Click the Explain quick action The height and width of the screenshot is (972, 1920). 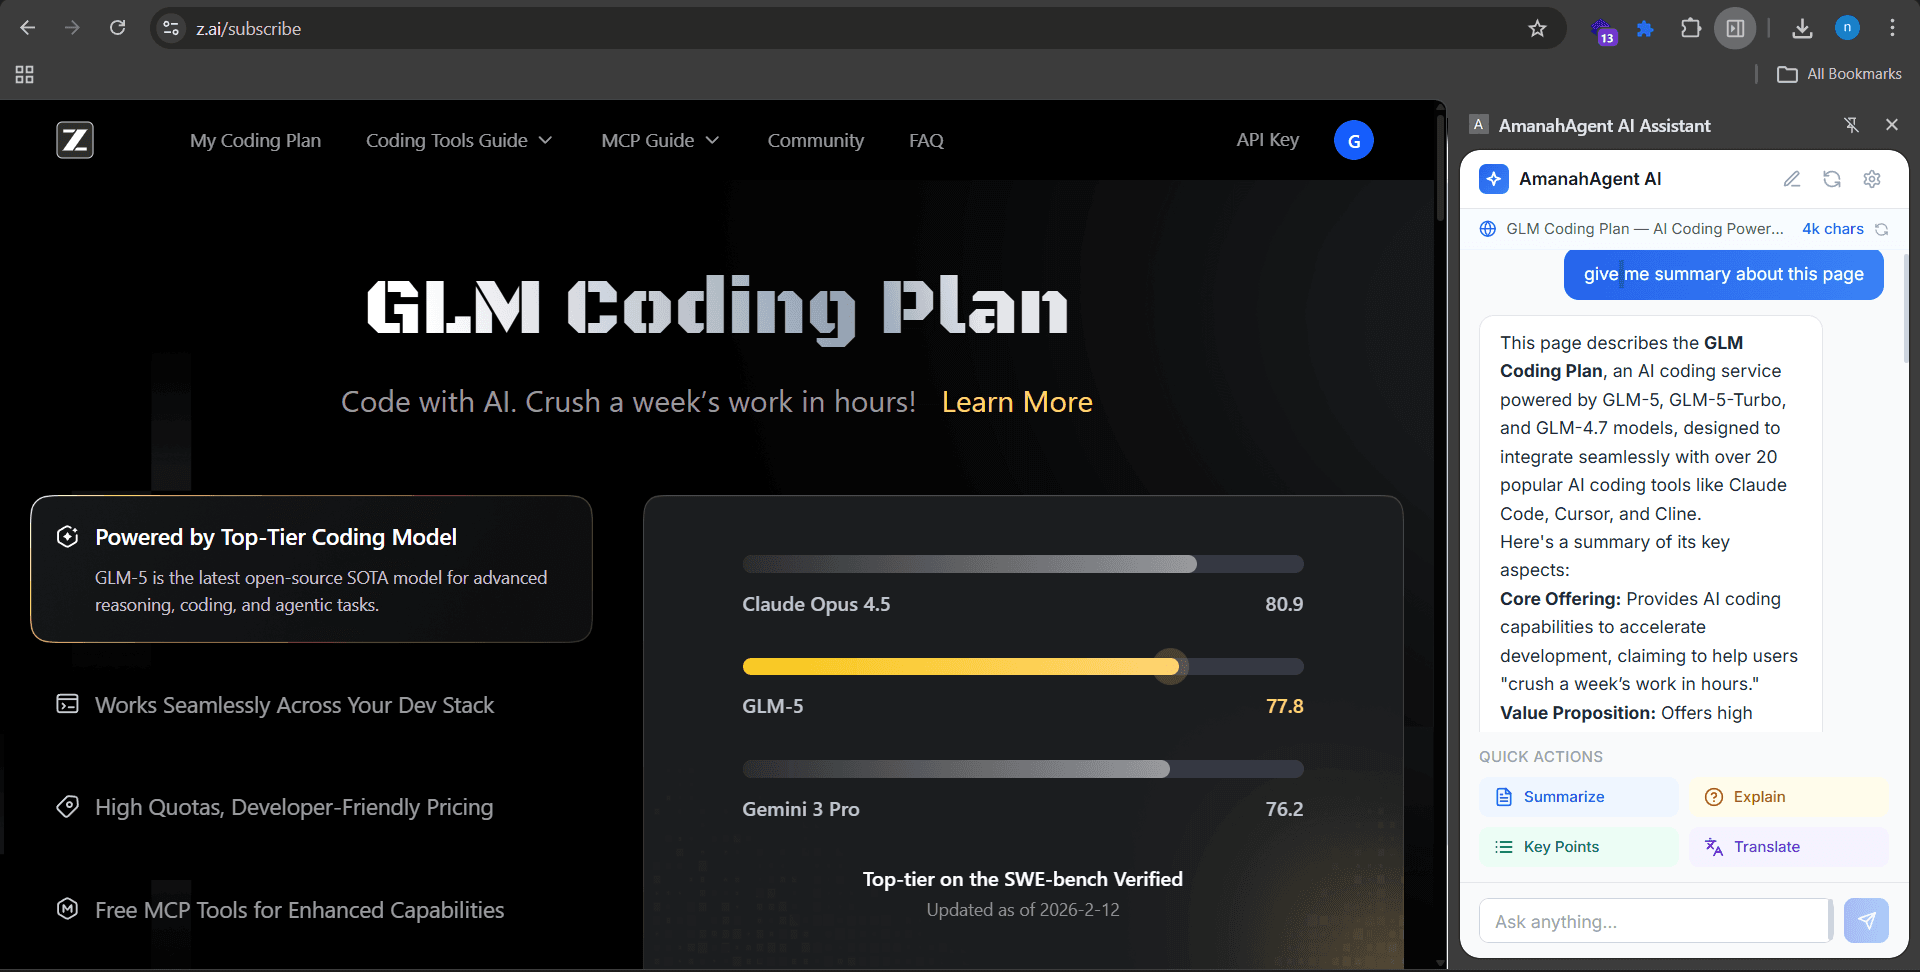[1788, 797]
